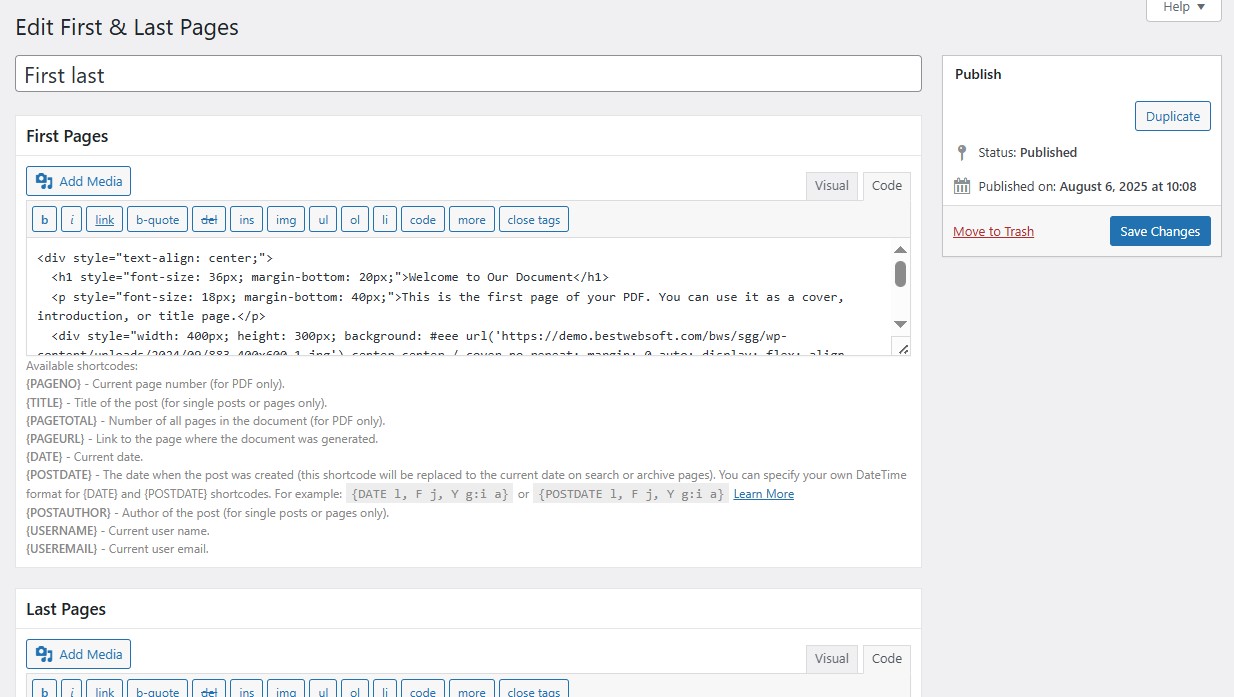The image size is (1234, 697).
Task: Click the {USERNAME} shortcode text
Action: [61, 531]
